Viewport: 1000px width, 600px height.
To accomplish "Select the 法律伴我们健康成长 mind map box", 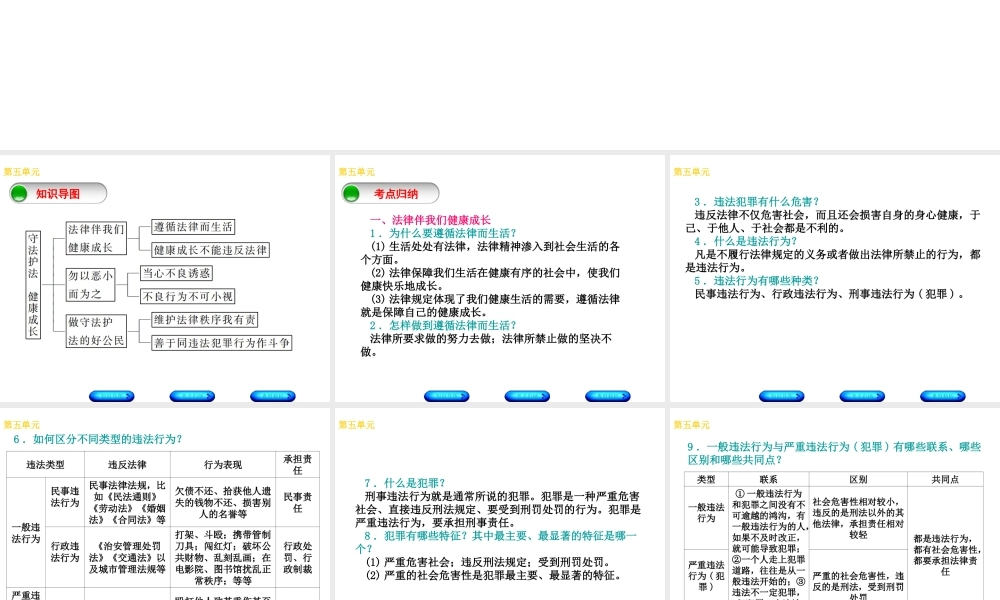I will click(x=96, y=238).
